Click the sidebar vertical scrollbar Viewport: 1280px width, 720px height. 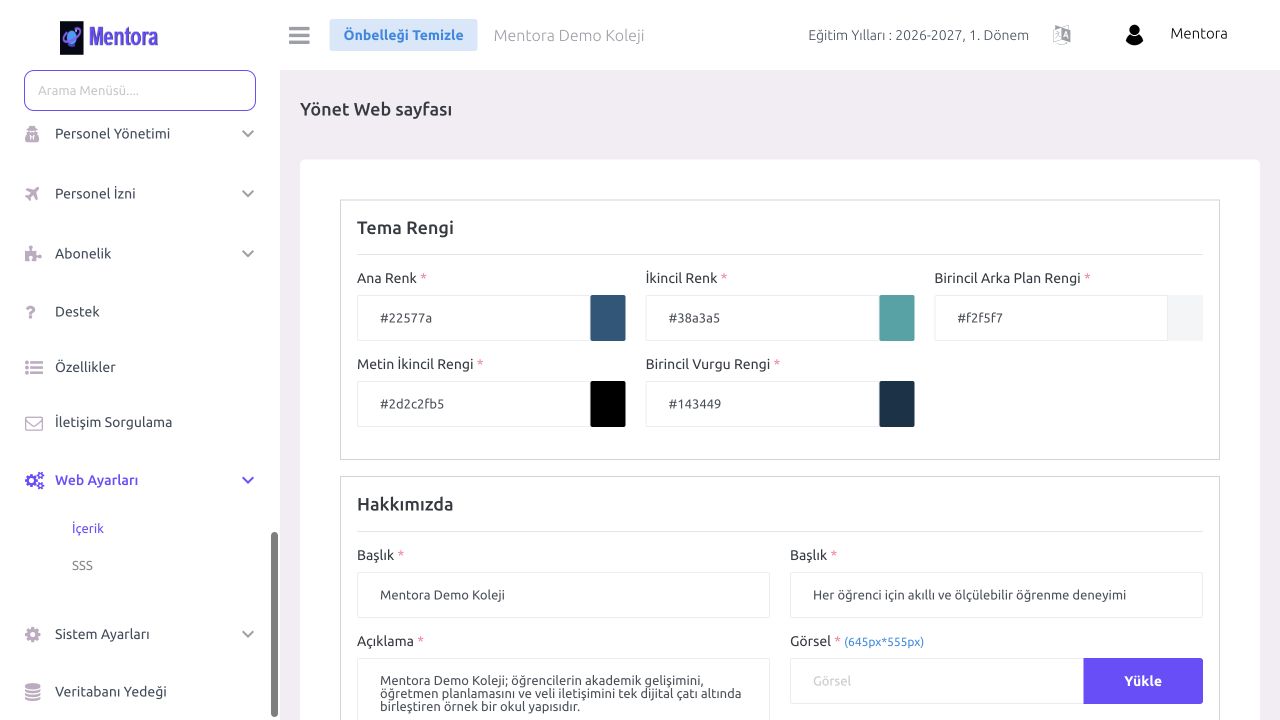pos(274,624)
